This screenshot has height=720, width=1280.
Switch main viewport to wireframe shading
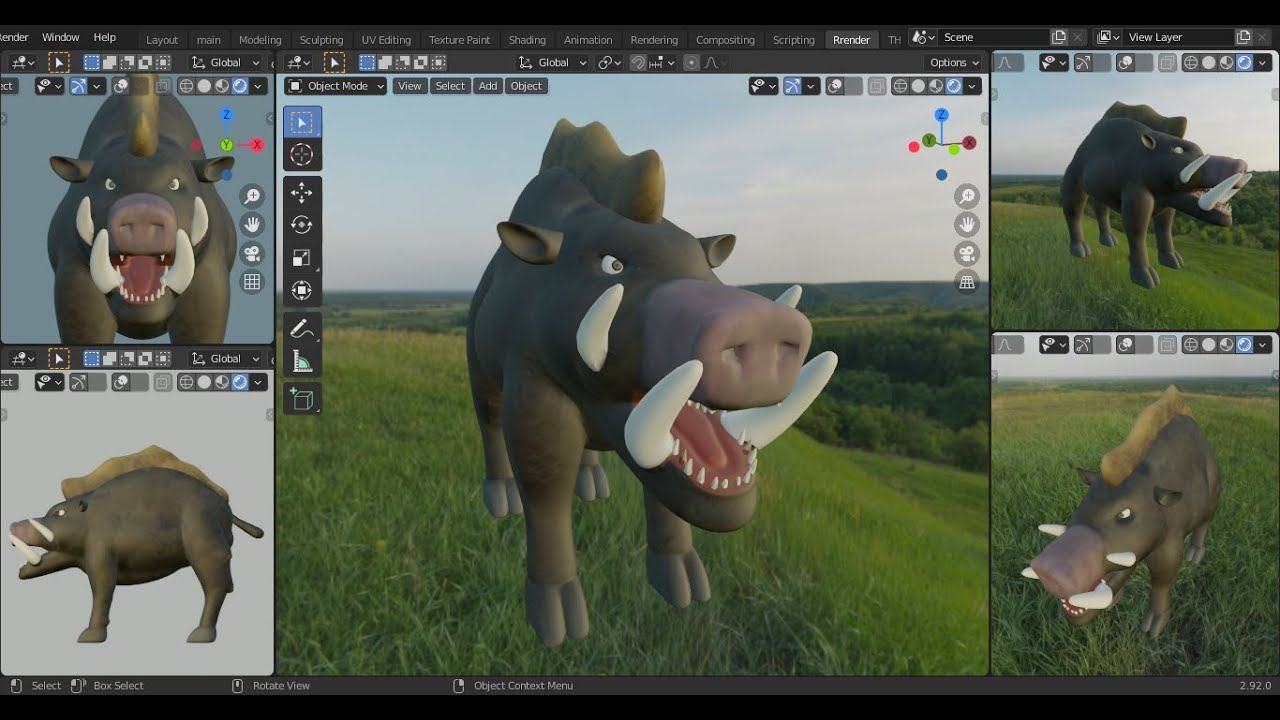(900, 86)
